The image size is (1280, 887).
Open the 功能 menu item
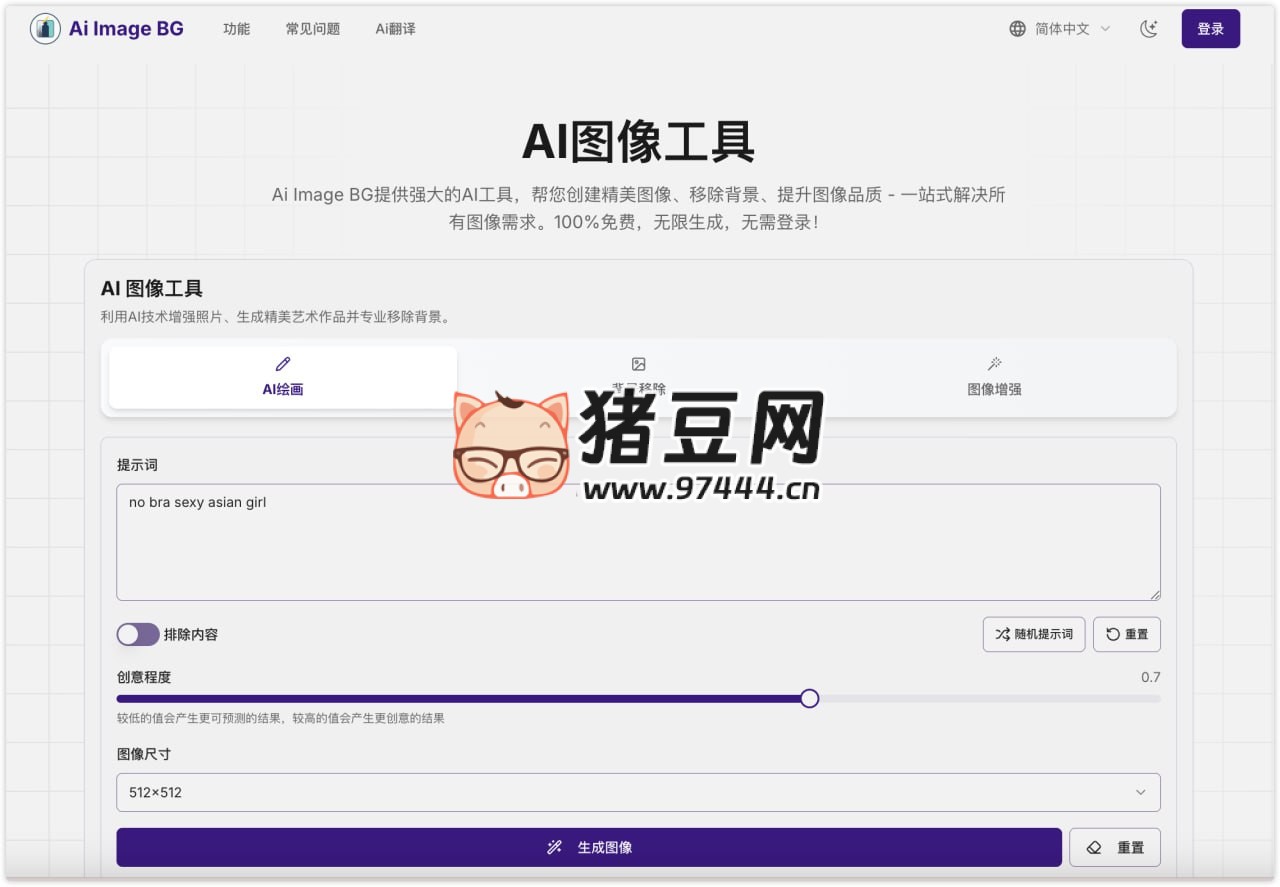236,29
